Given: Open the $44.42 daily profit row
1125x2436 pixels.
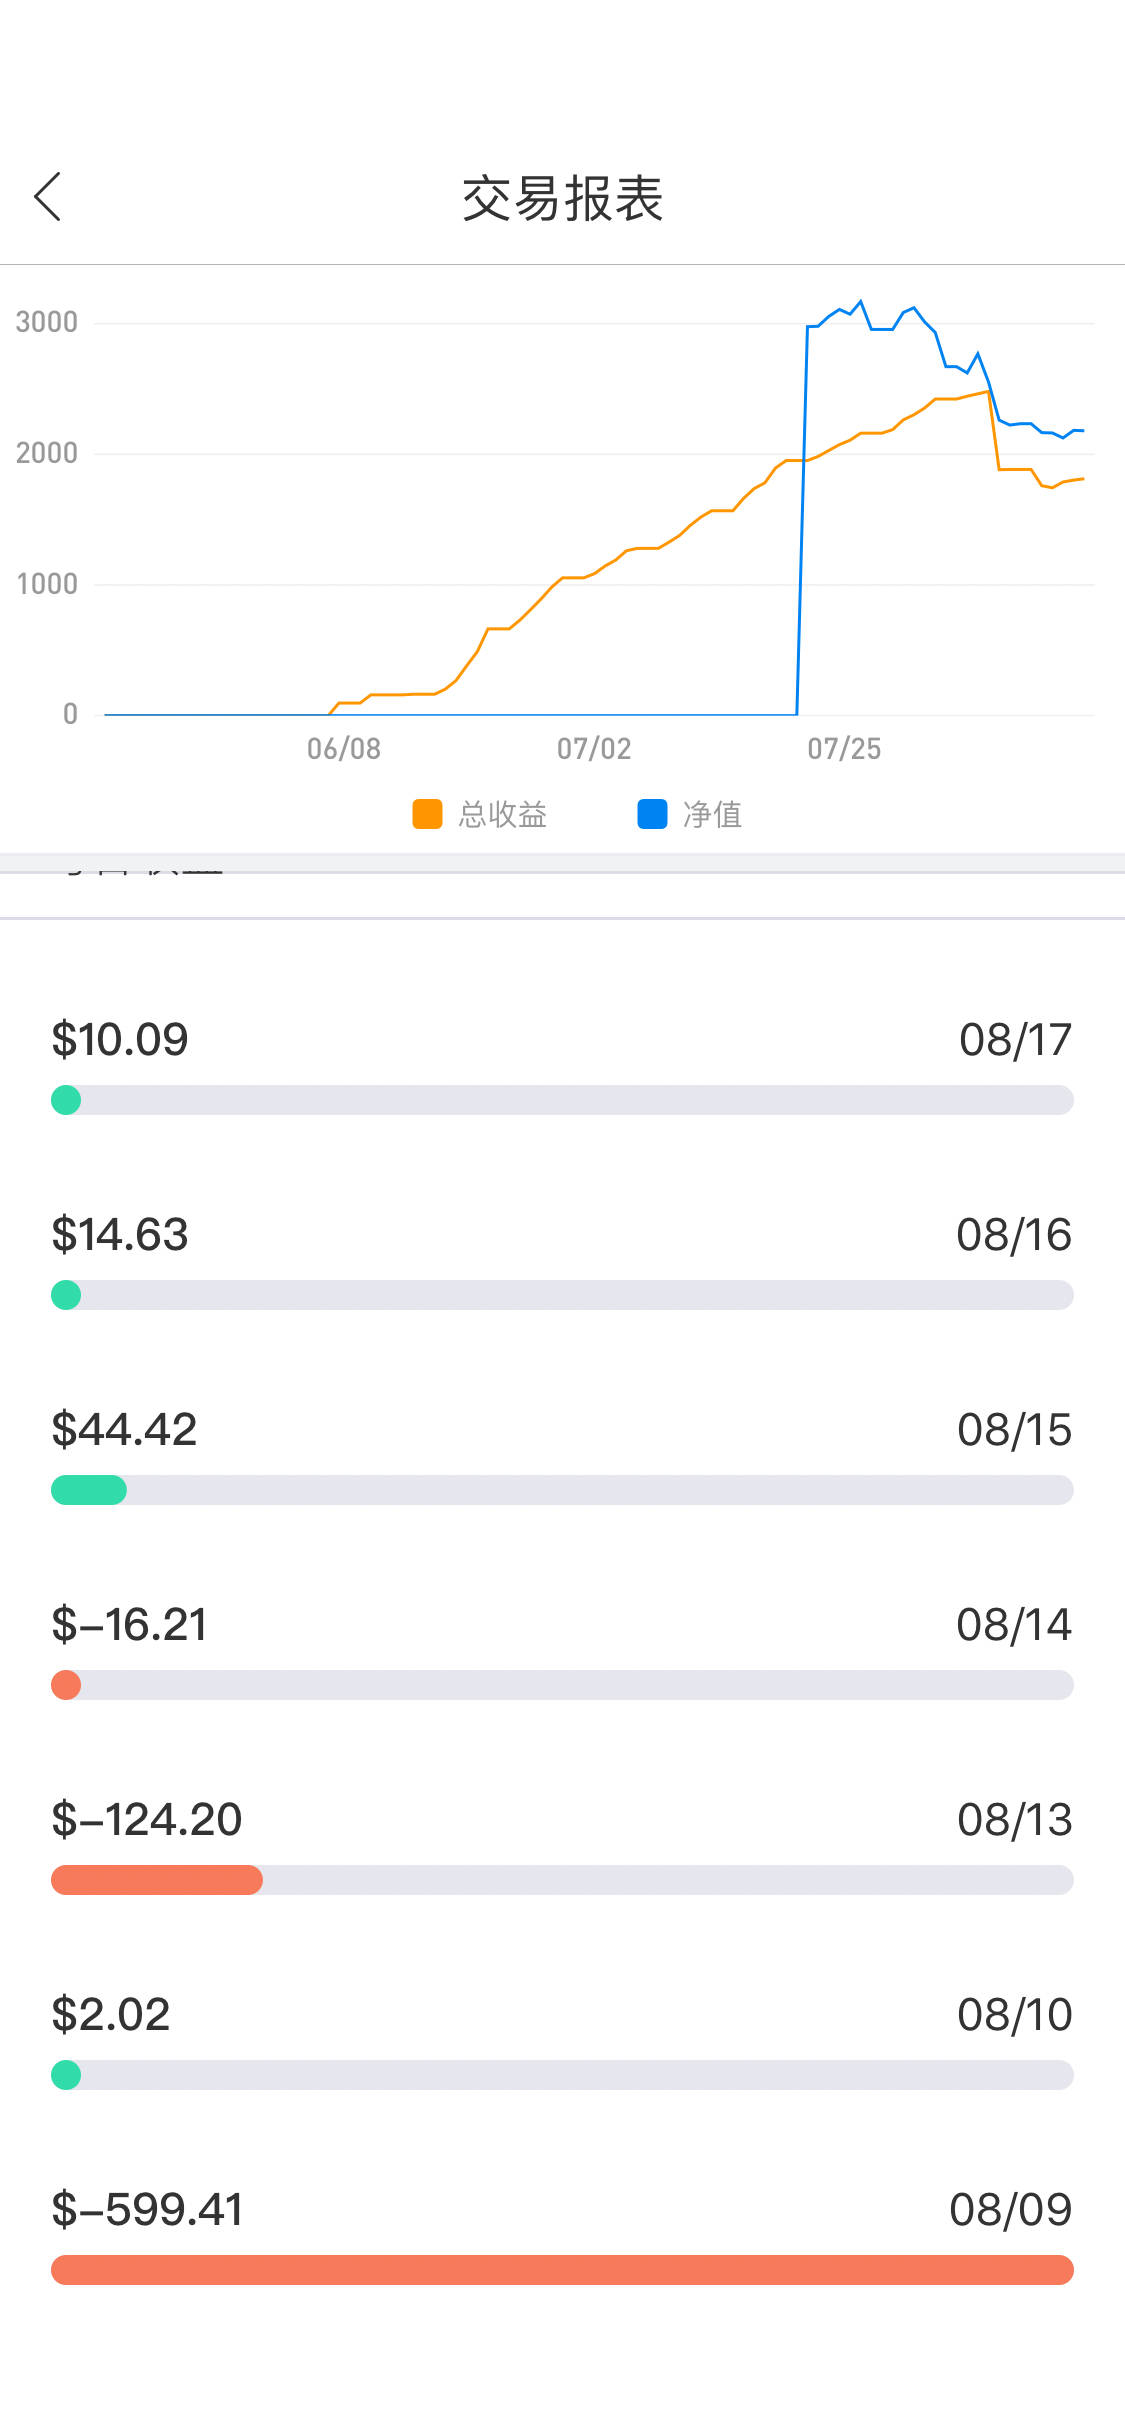Looking at the screenshot, I should [124, 1430].
